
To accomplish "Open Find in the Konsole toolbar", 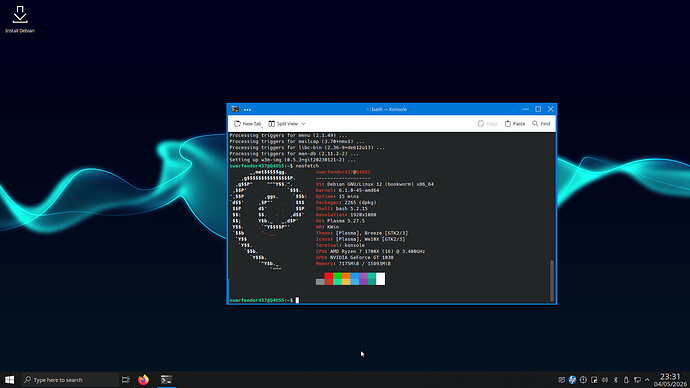I will 541,124.
